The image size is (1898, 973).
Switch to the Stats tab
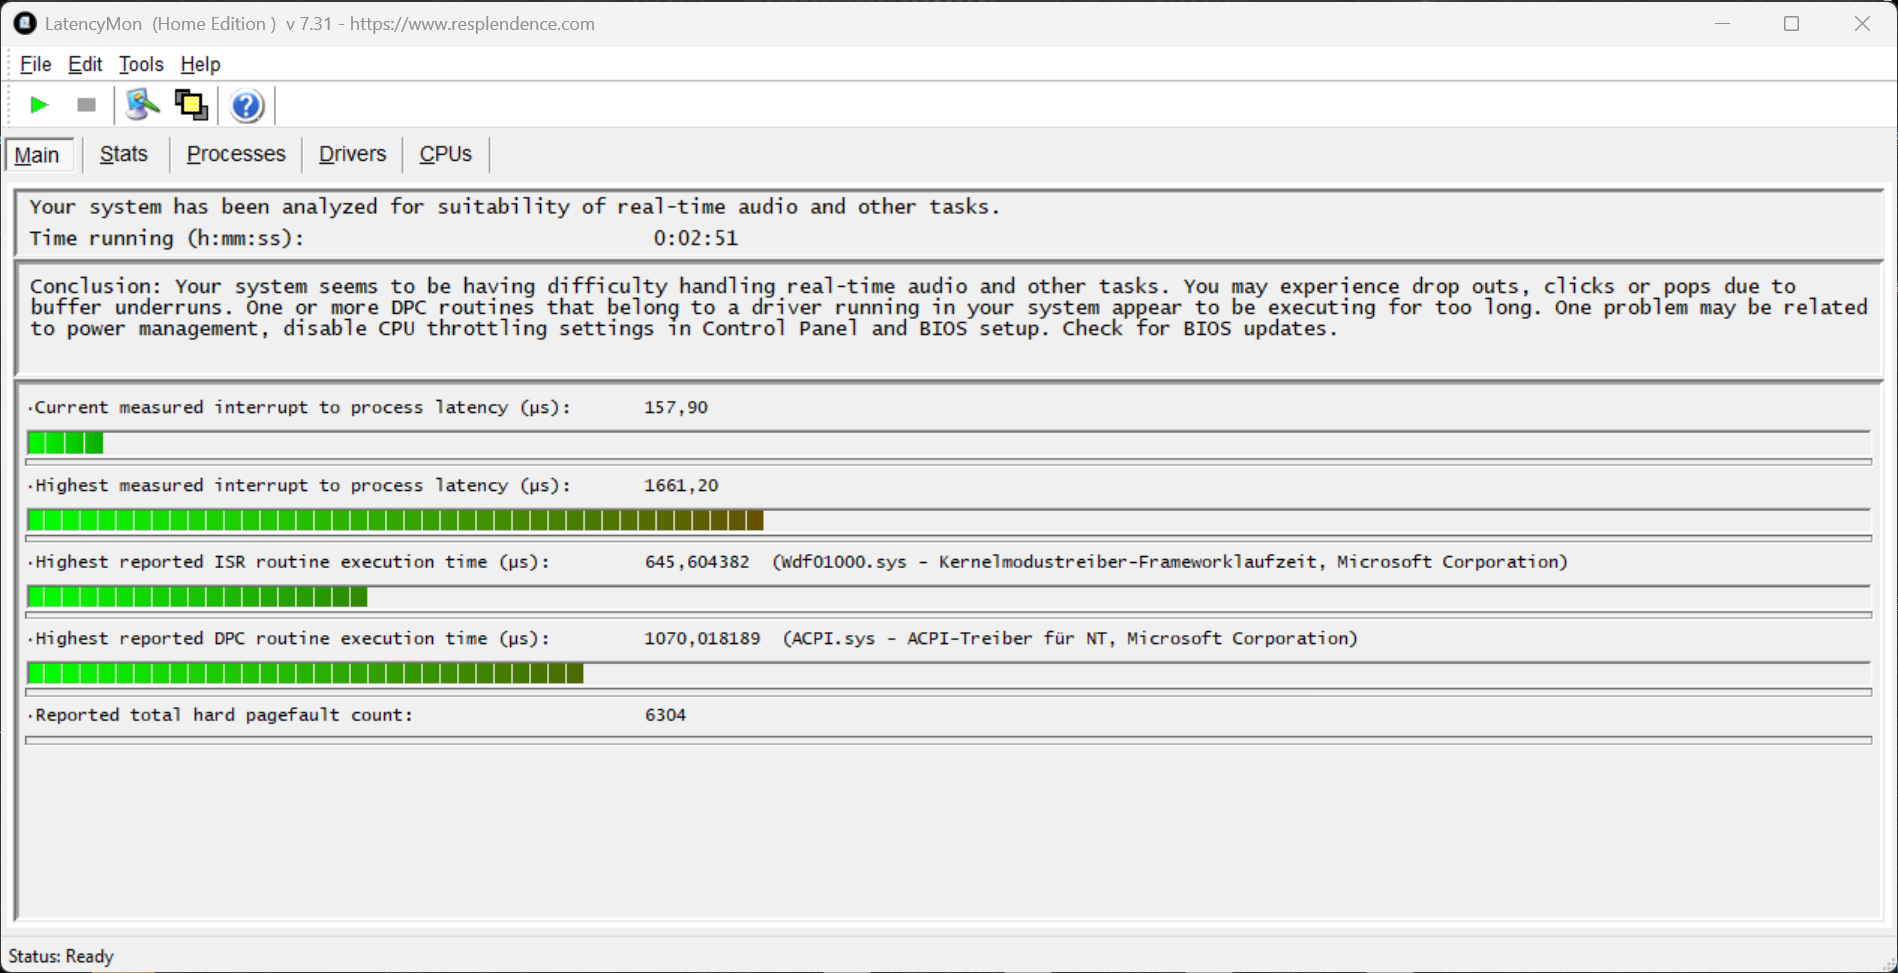(x=124, y=154)
